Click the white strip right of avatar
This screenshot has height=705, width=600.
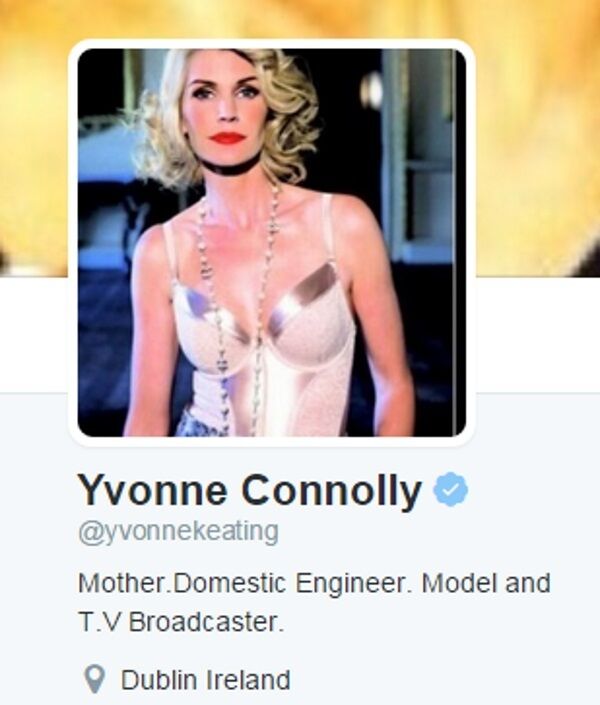point(538,334)
